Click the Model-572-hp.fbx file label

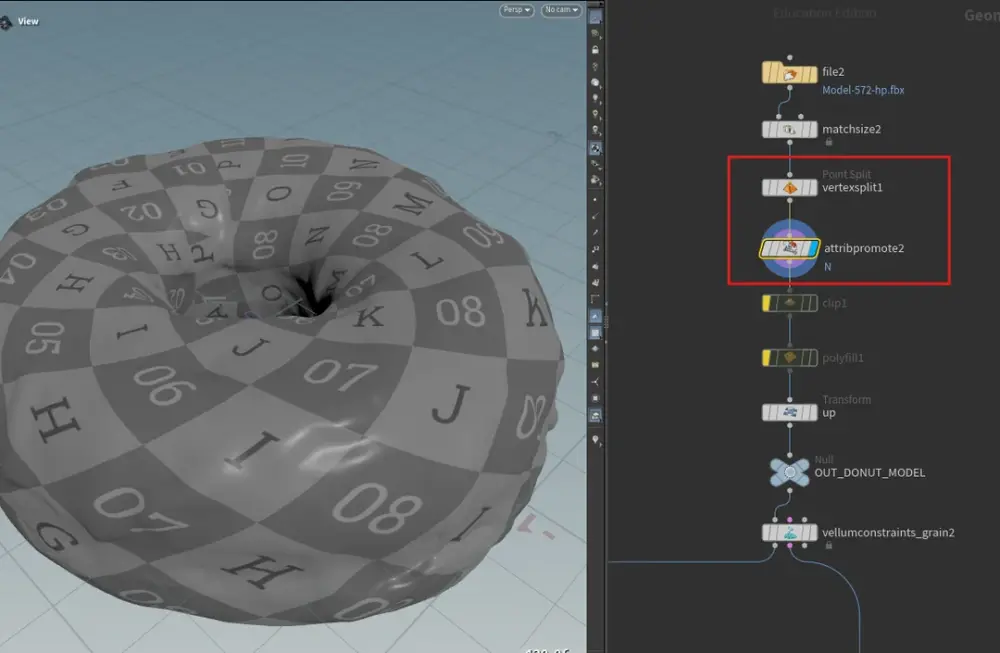[x=863, y=90]
